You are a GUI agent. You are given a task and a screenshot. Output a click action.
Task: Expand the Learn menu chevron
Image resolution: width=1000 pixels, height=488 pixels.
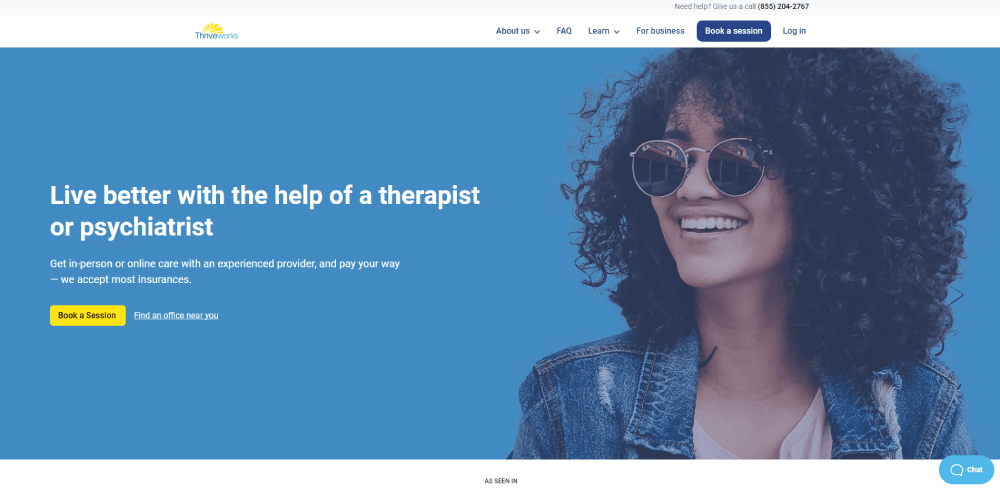617,32
